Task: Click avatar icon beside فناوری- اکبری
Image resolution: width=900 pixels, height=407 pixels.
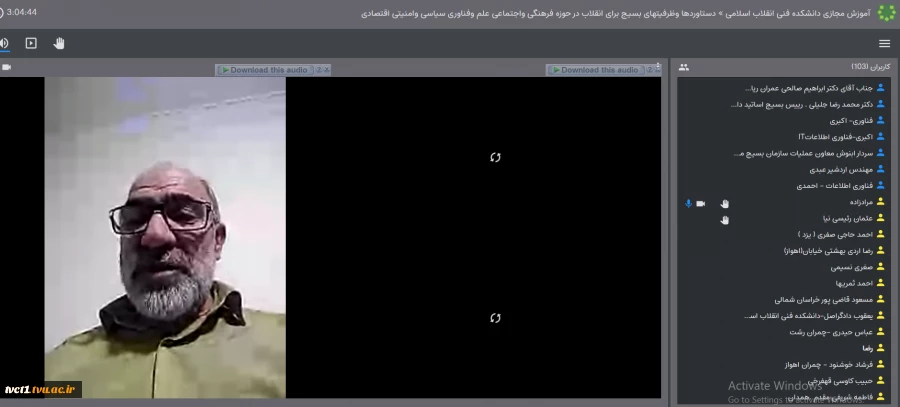Action: pyautogui.click(x=880, y=121)
